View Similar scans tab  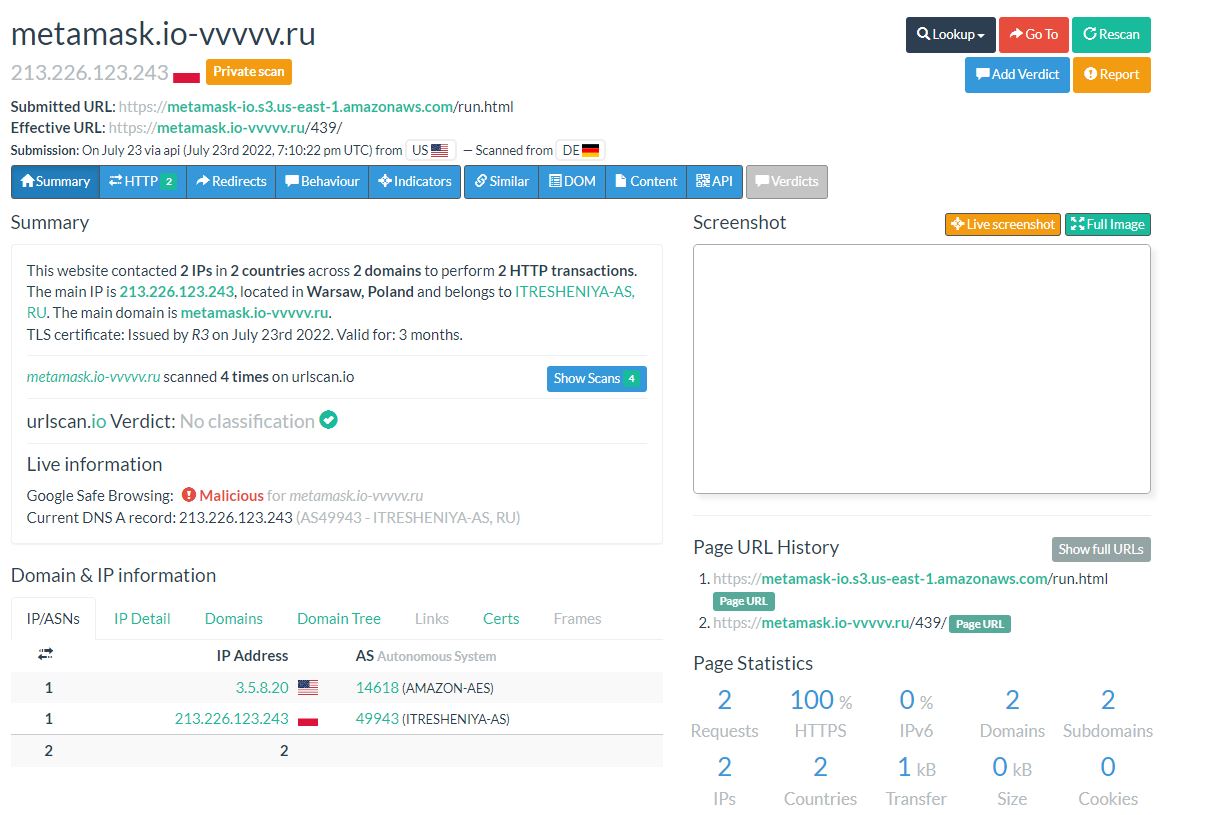point(501,182)
